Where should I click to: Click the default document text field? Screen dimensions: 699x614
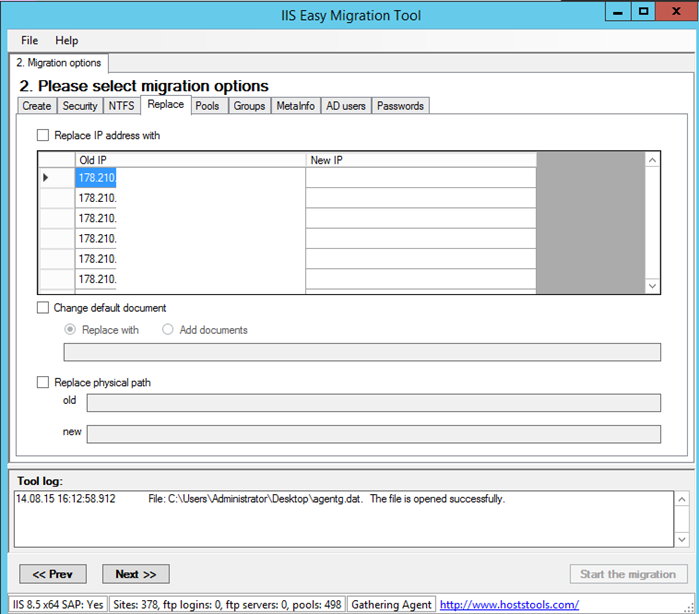click(x=362, y=352)
